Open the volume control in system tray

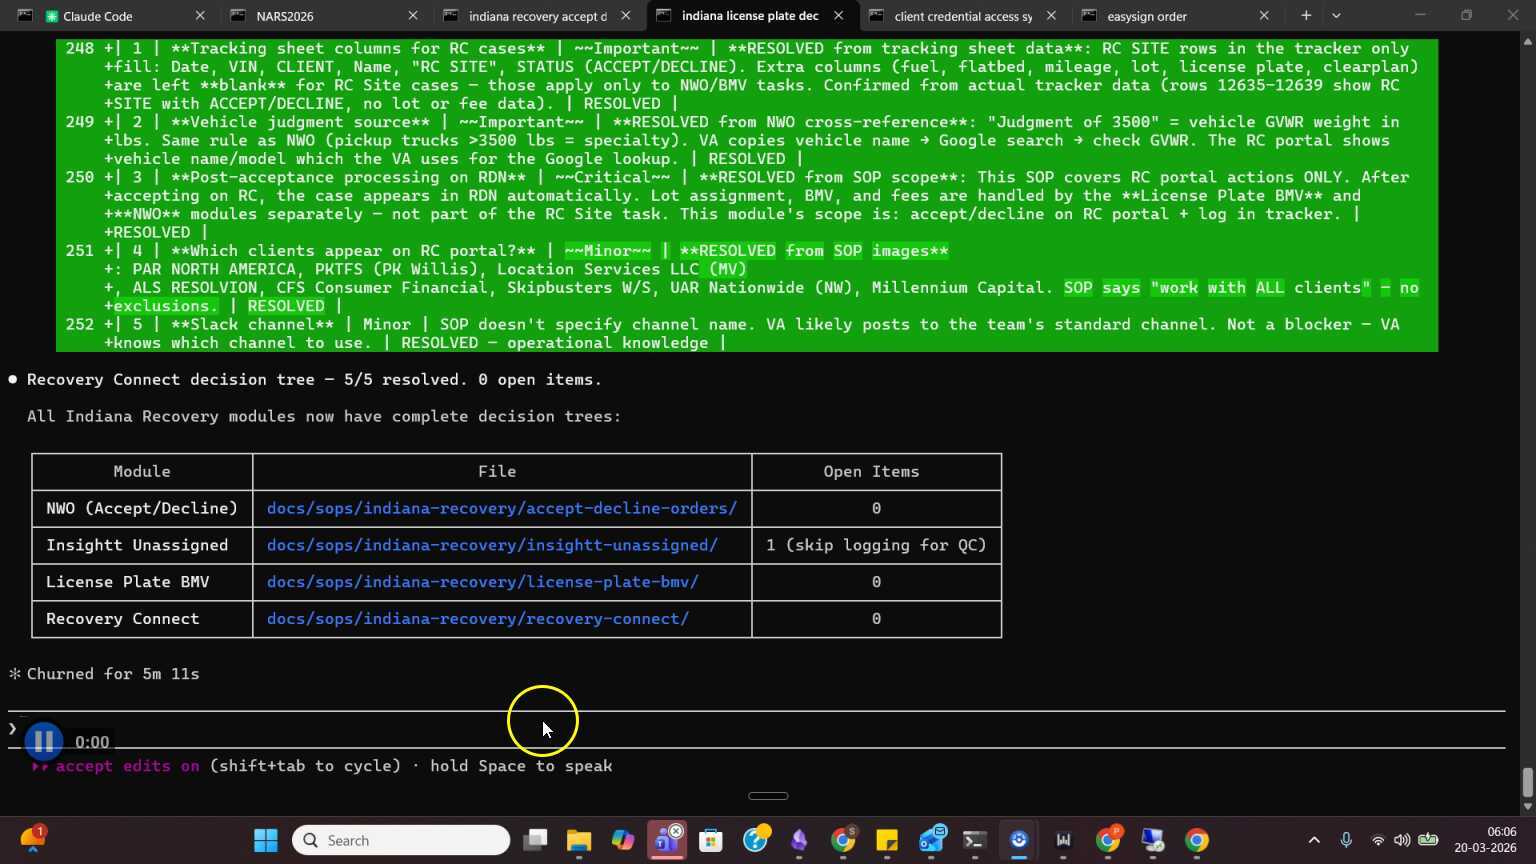coord(1402,841)
